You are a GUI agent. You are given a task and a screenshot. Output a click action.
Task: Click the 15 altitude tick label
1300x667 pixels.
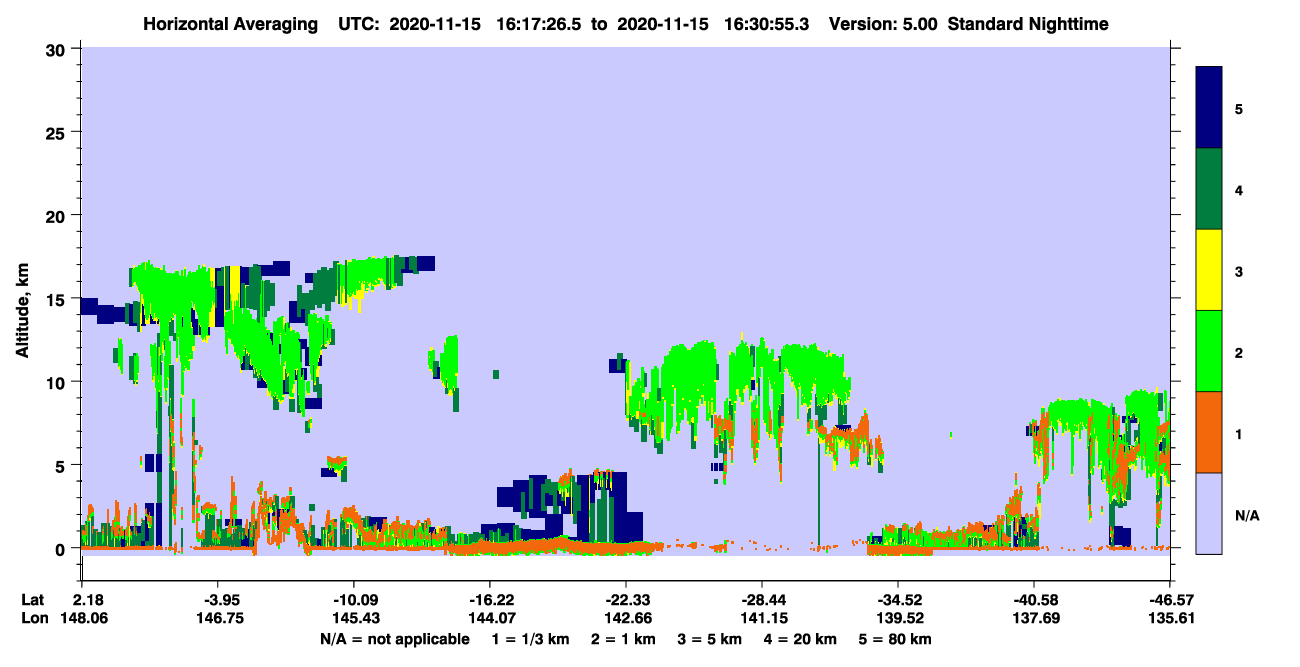pyautogui.click(x=58, y=299)
